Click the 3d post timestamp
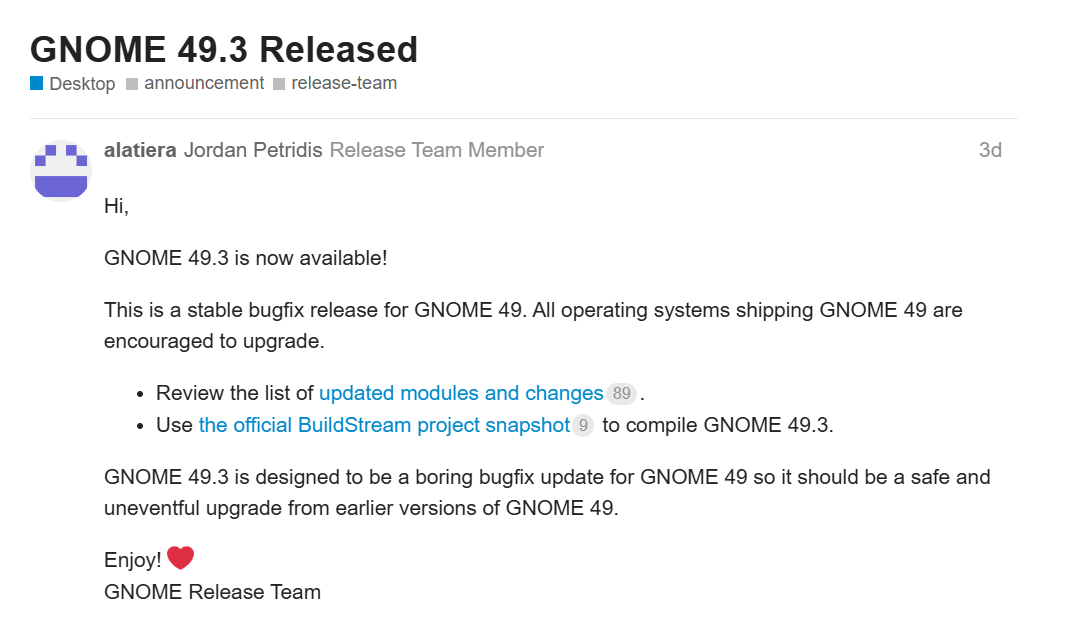 tap(990, 150)
